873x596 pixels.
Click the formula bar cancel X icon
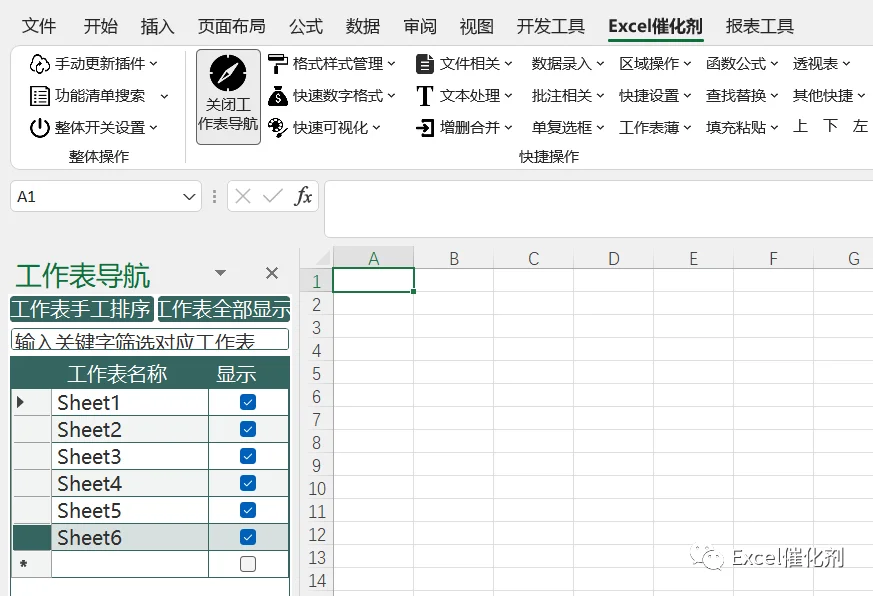(243, 196)
